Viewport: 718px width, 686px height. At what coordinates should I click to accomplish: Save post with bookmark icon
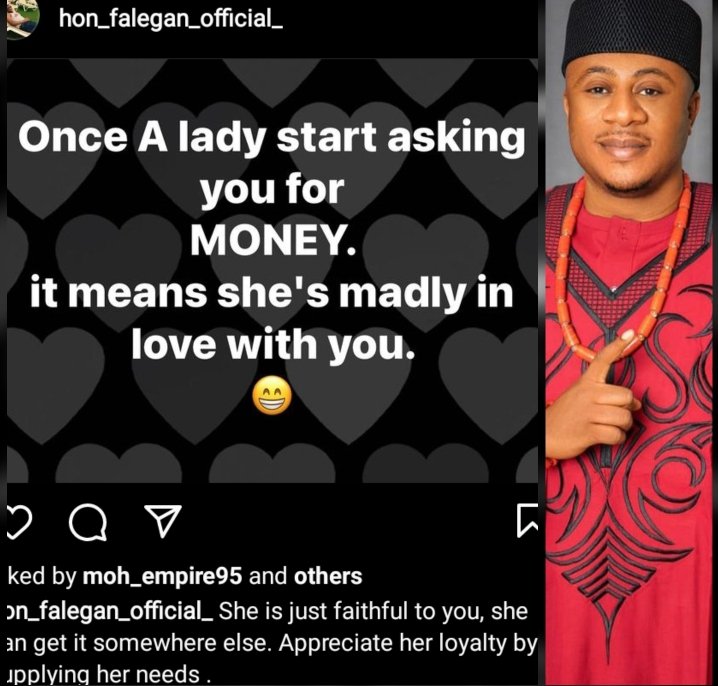click(x=527, y=520)
